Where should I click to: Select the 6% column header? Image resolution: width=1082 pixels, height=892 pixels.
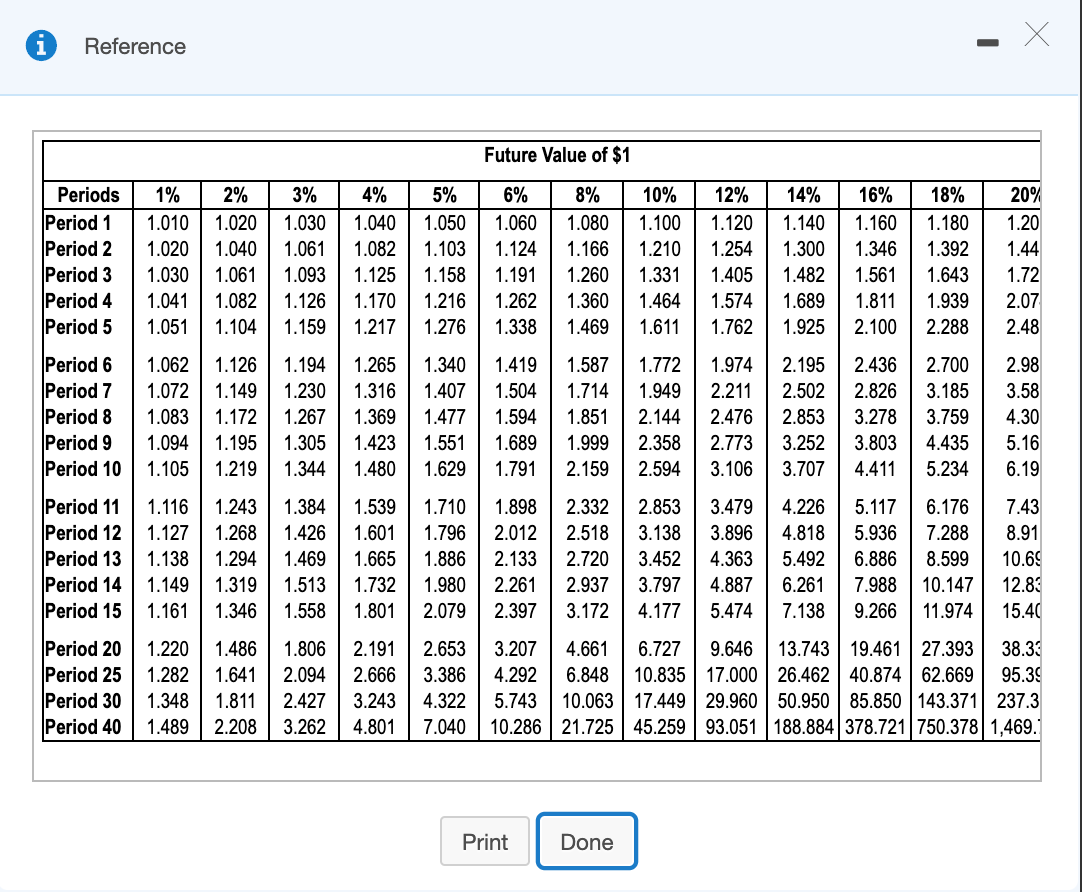tap(515, 195)
